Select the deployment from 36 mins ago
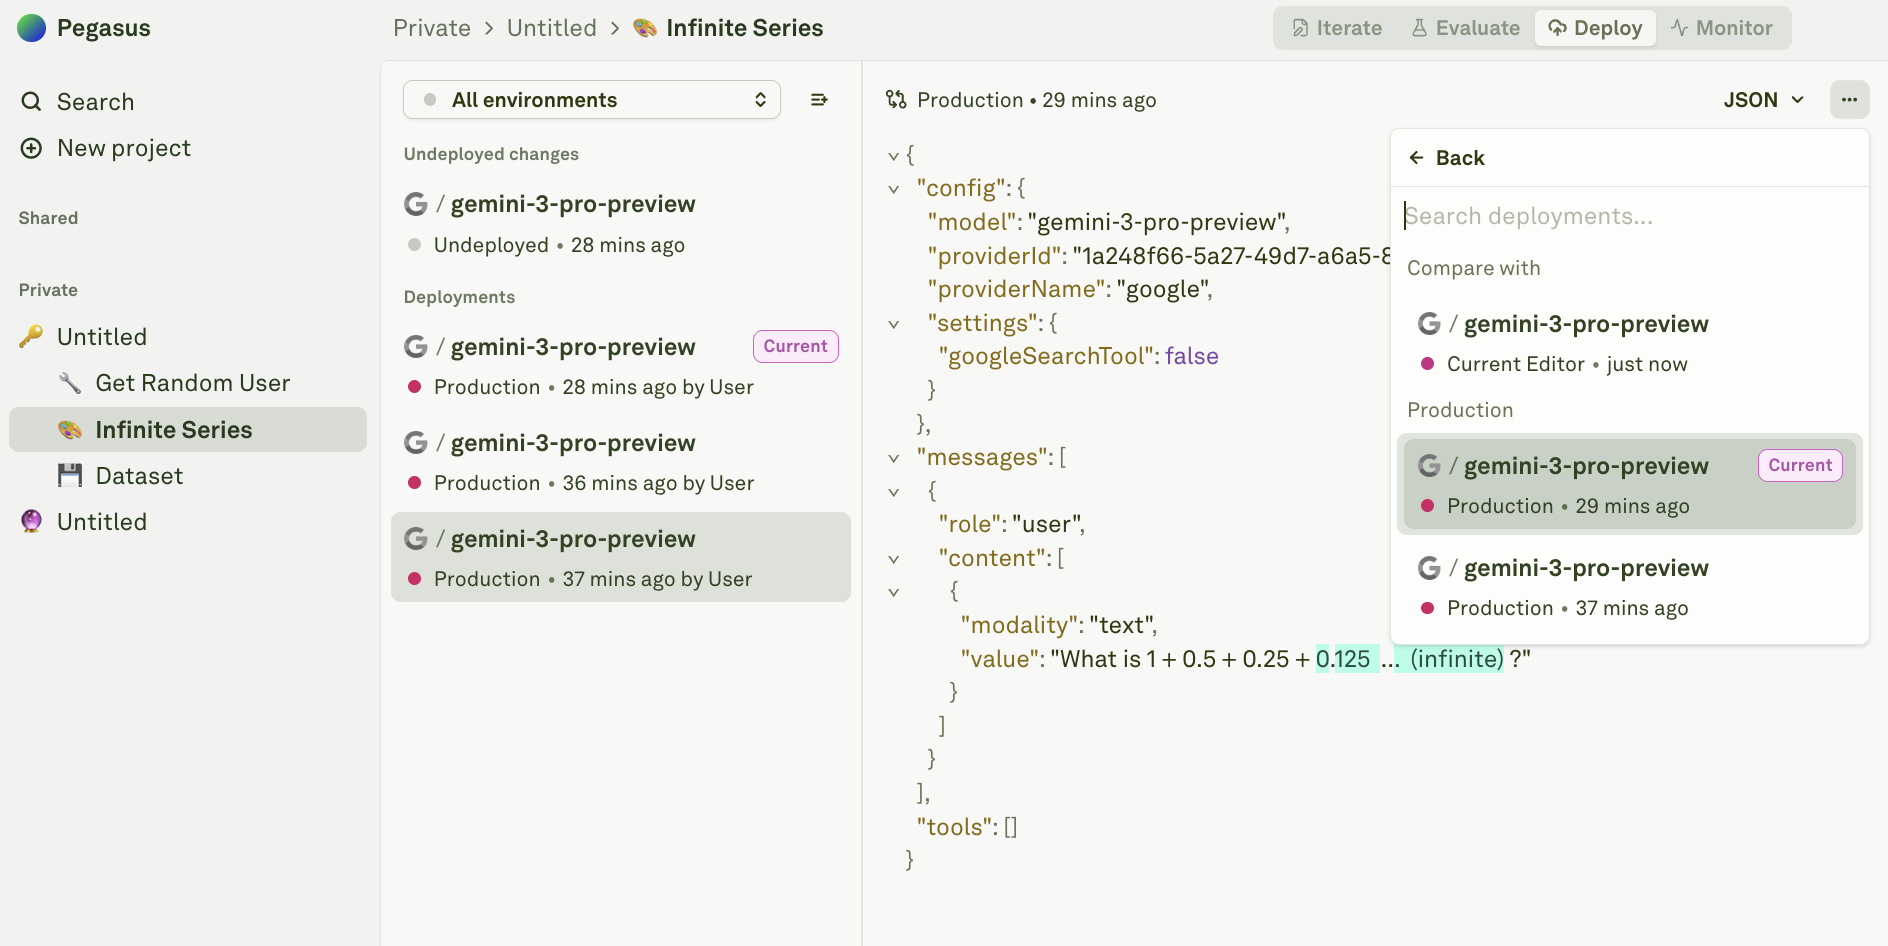The width and height of the screenshot is (1888, 946). pyautogui.click(x=620, y=462)
